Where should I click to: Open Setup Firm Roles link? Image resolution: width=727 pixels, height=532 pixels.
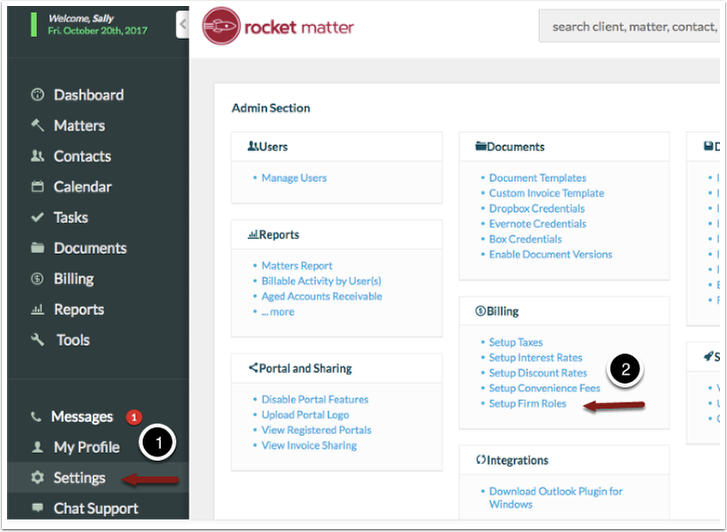[x=527, y=403]
